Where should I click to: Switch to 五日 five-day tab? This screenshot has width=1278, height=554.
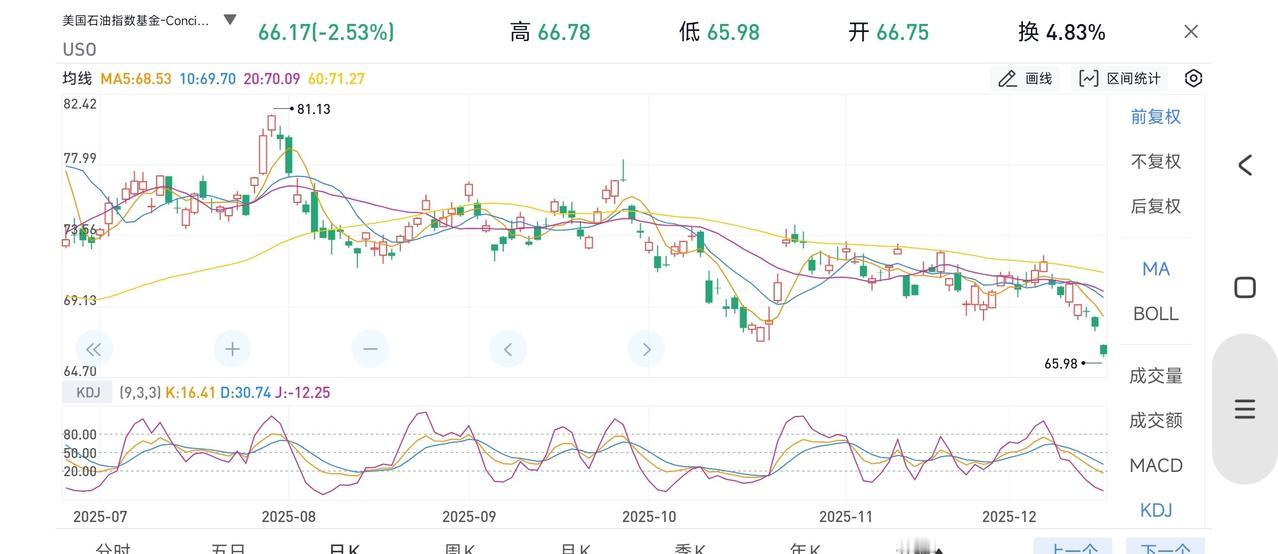(229, 549)
